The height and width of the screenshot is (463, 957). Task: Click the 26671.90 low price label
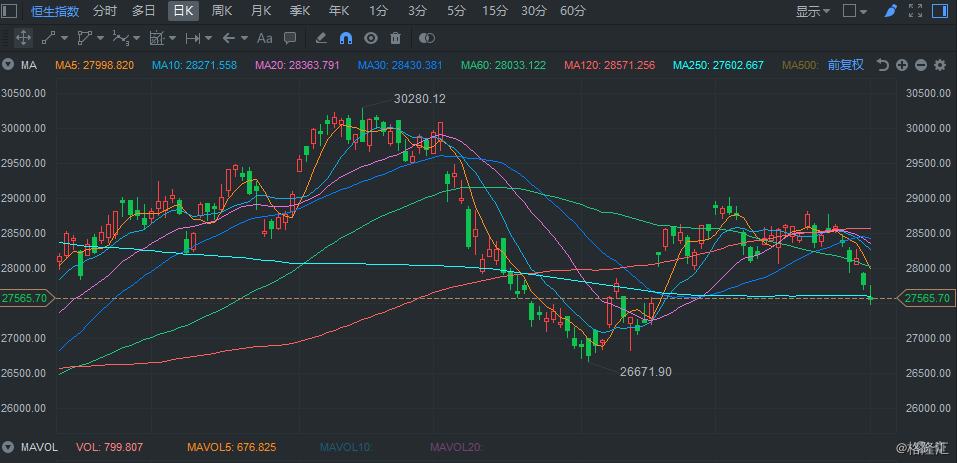click(x=646, y=371)
